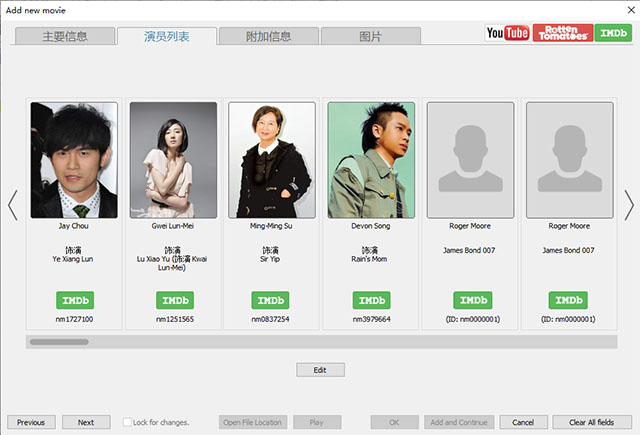Open the Rotten Tomatoes link icon

pos(563,33)
